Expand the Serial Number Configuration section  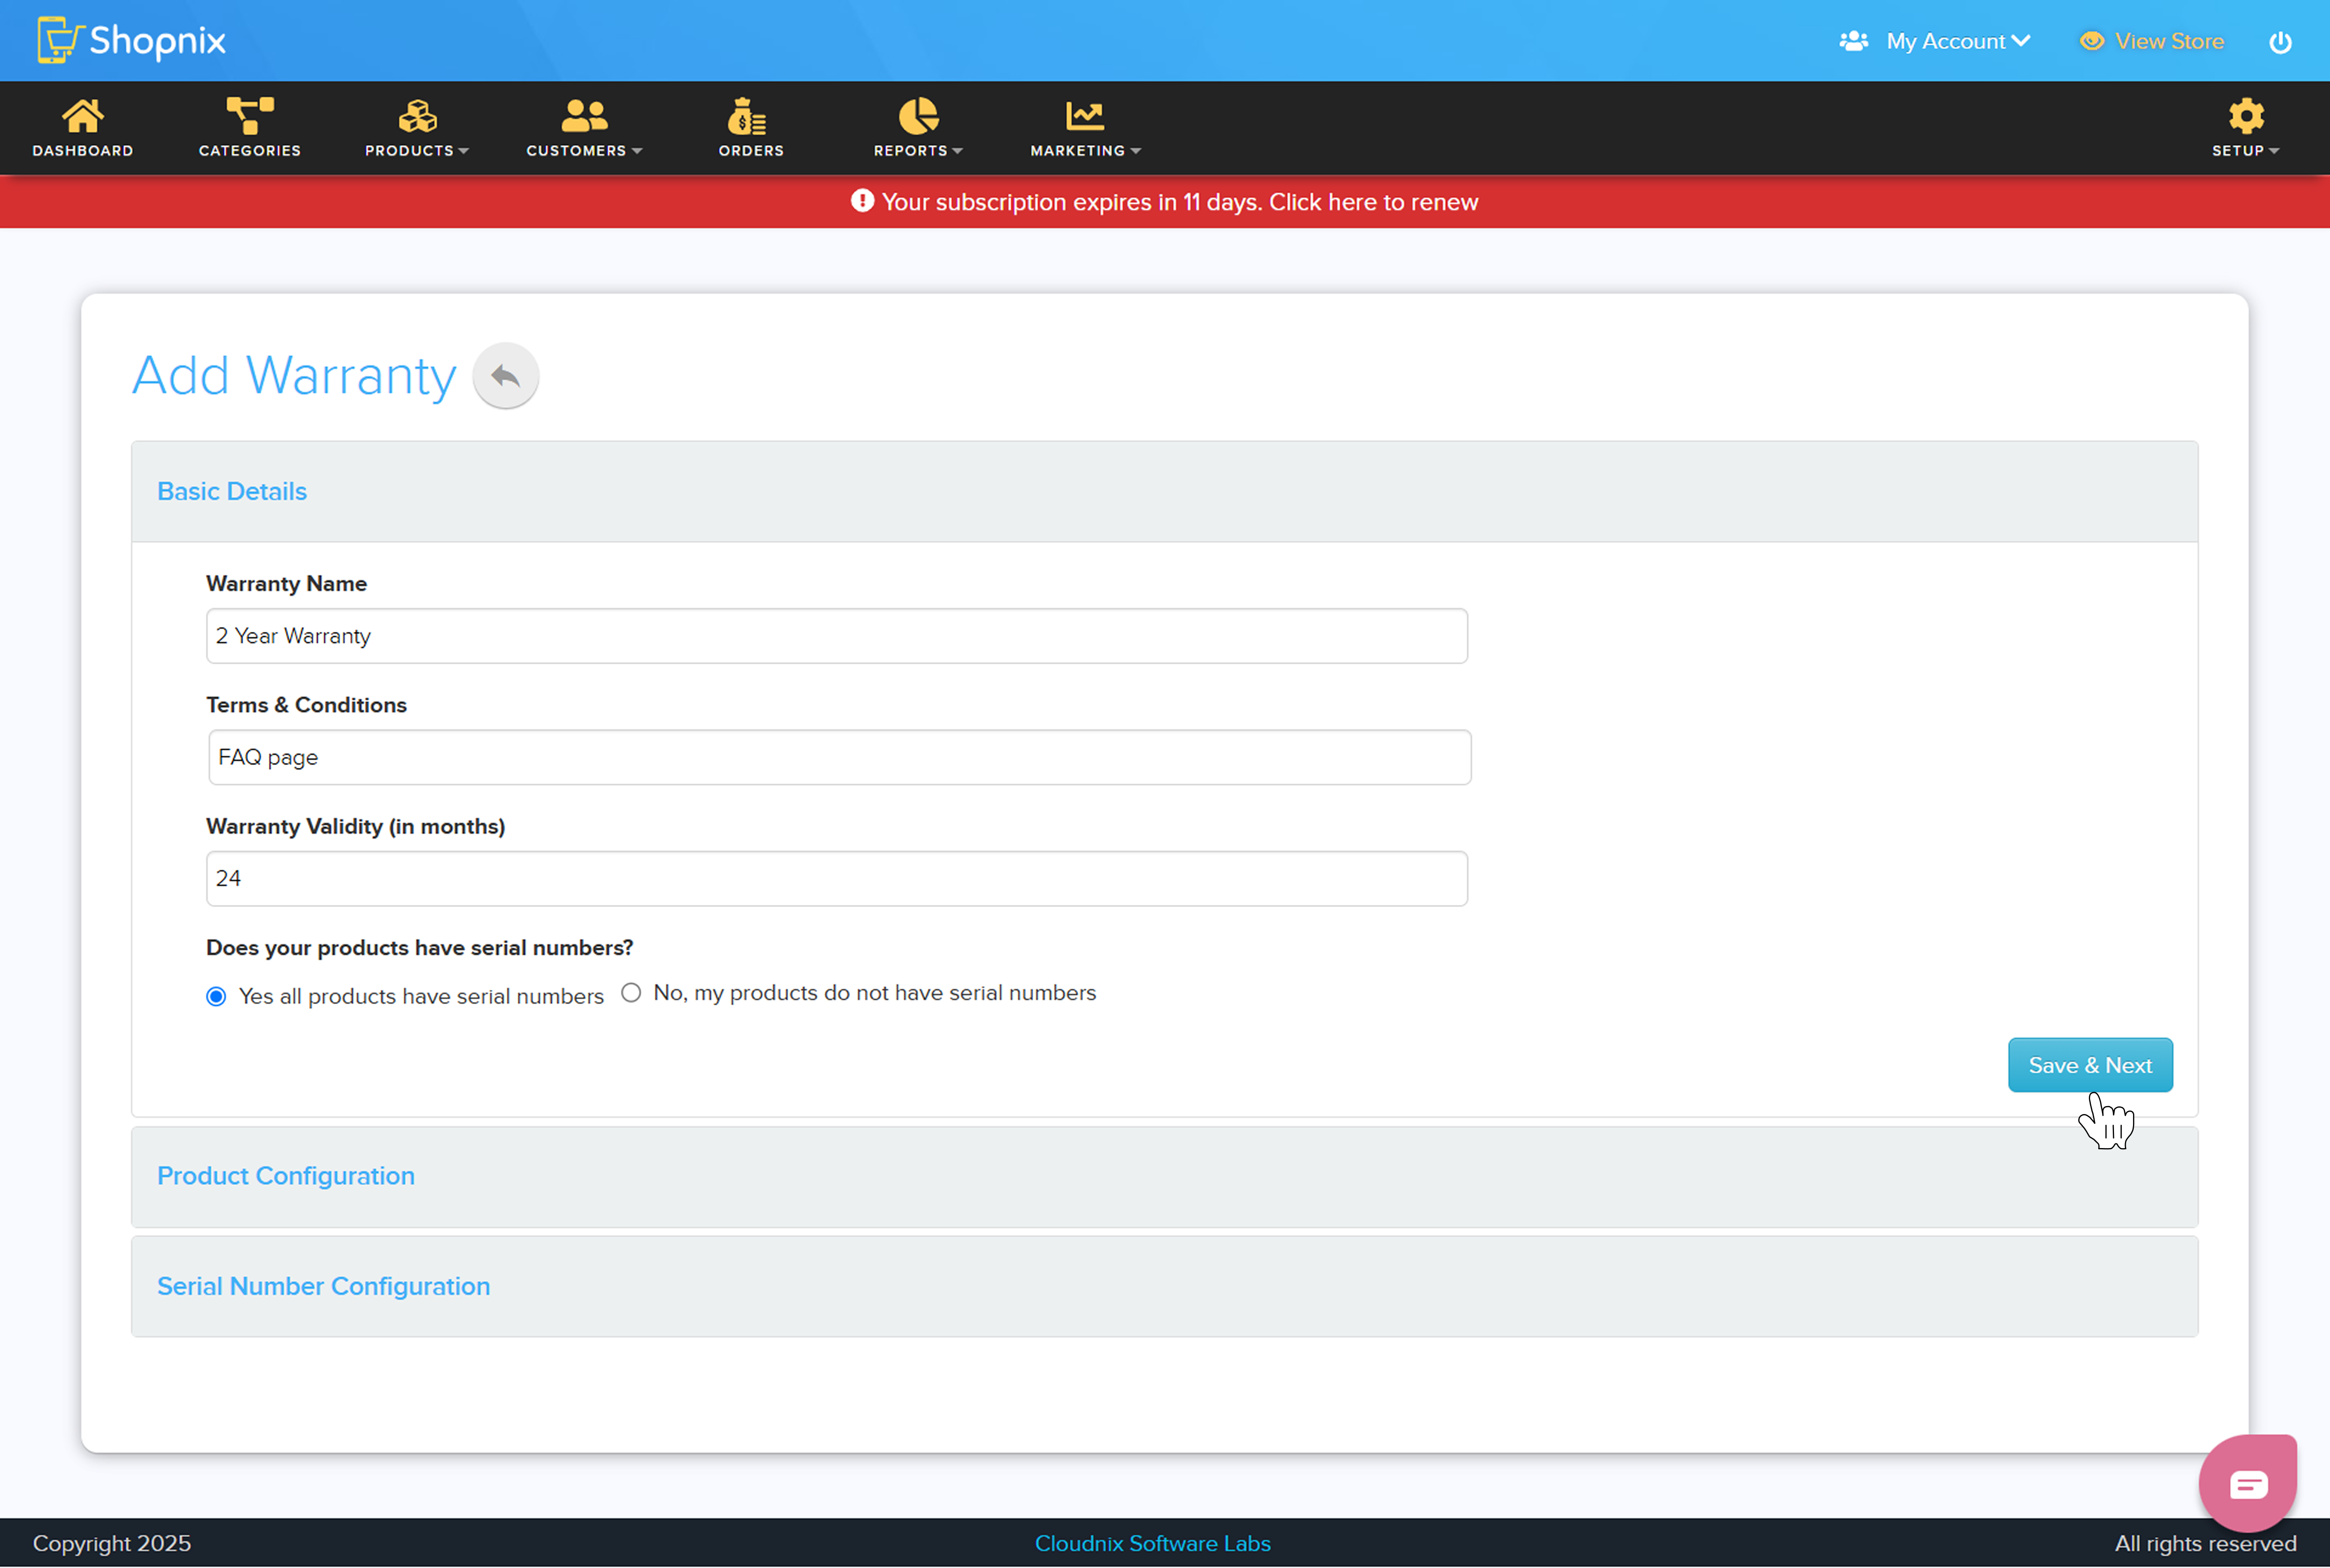pos(1165,1287)
